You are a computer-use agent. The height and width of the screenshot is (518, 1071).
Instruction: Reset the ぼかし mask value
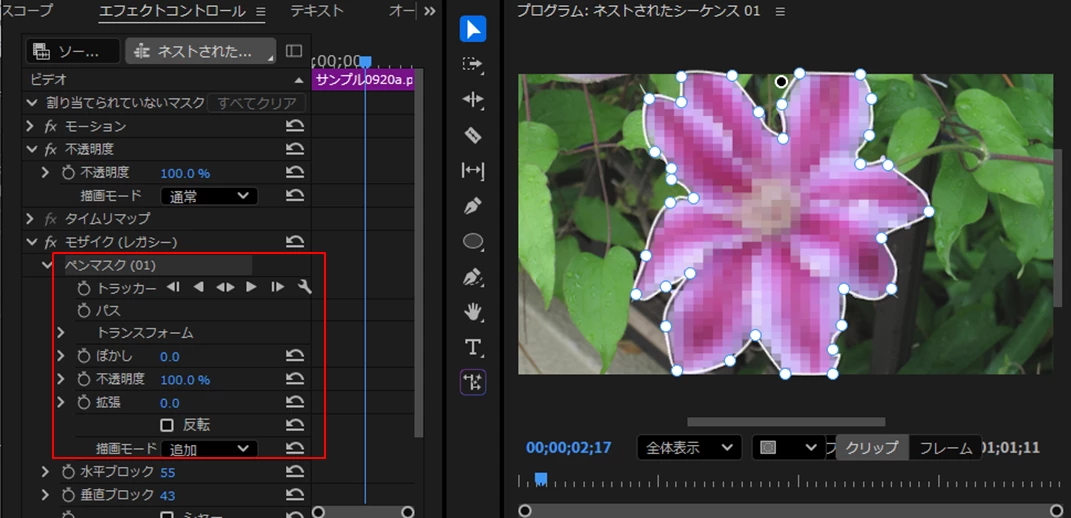pos(294,356)
